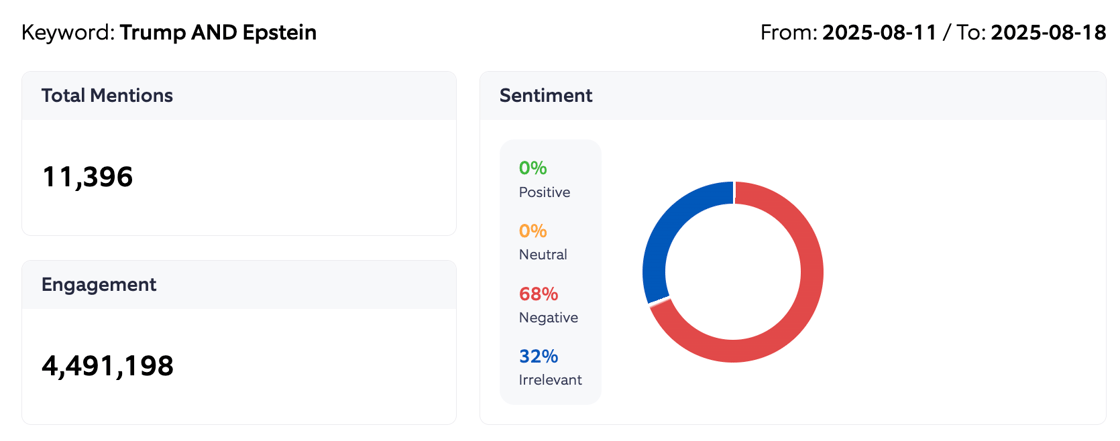
Task: Click the 11,396 total mentions figure
Action: click(x=87, y=177)
